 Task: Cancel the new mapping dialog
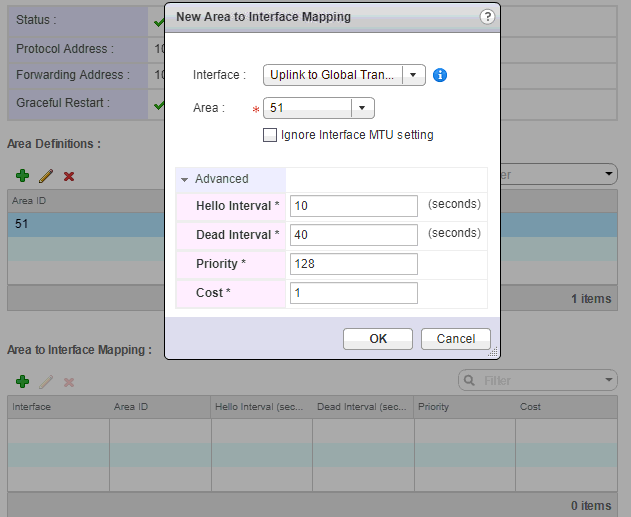pos(455,339)
